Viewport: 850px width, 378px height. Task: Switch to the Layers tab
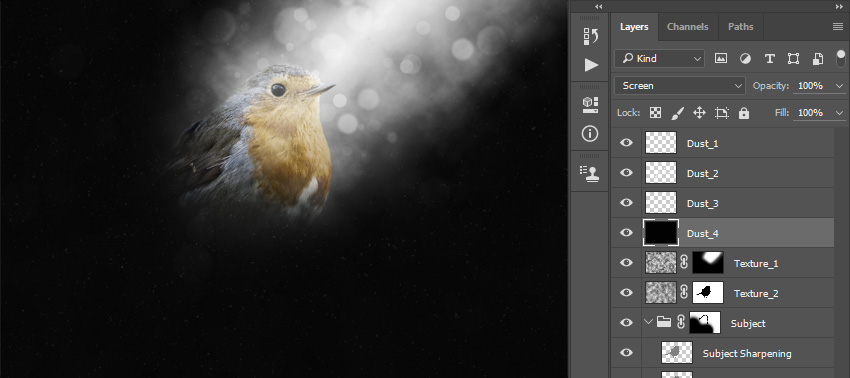tap(634, 27)
